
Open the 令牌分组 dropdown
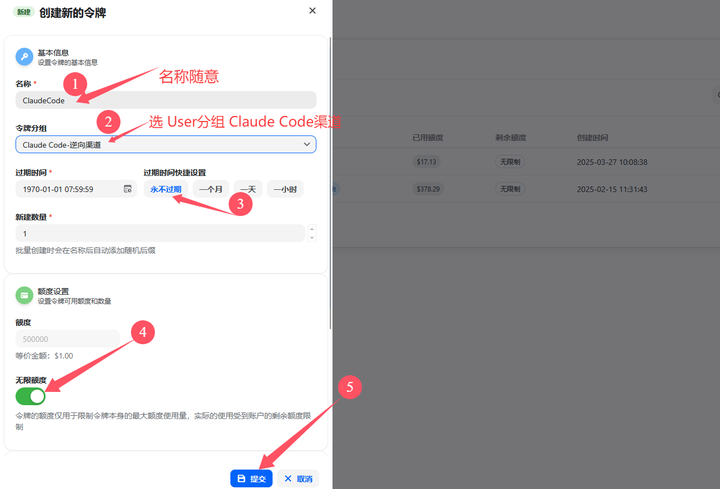point(166,144)
